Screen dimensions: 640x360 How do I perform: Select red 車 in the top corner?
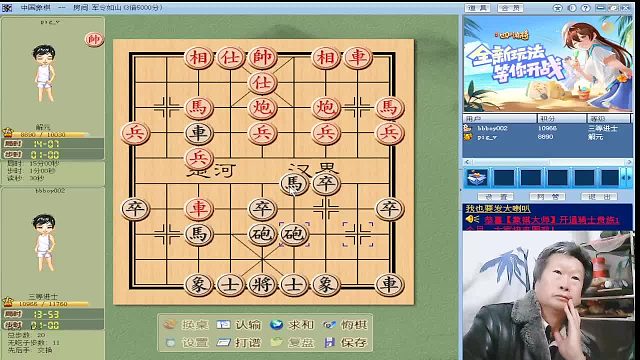(x=358, y=57)
